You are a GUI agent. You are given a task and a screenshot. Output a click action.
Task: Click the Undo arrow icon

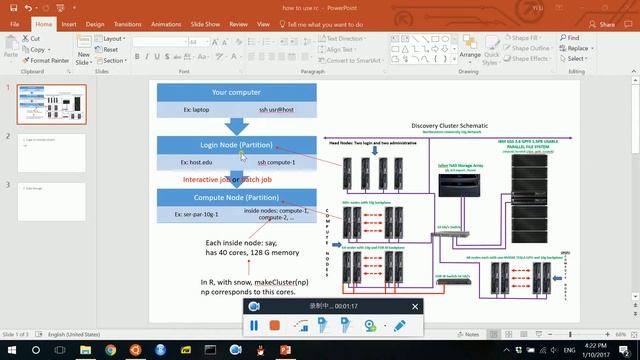click(28, 8)
